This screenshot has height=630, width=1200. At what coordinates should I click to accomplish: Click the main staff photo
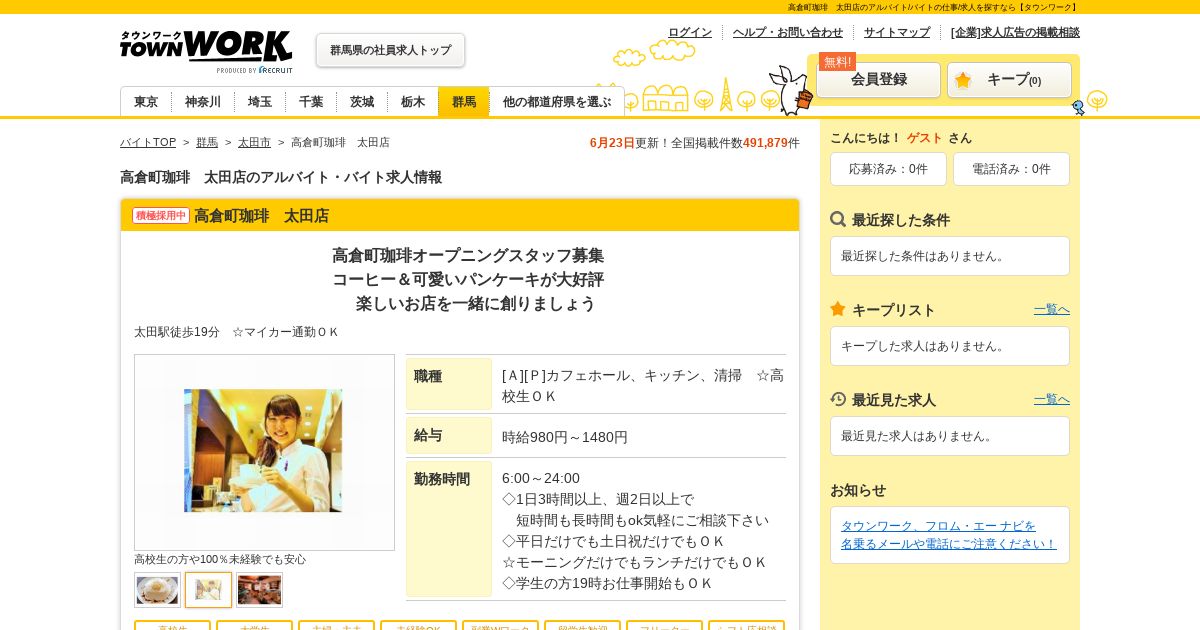point(263,451)
